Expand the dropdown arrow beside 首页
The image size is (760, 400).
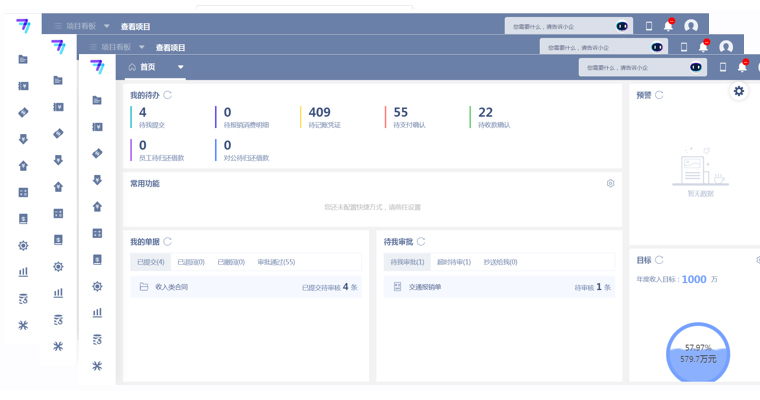(x=181, y=67)
